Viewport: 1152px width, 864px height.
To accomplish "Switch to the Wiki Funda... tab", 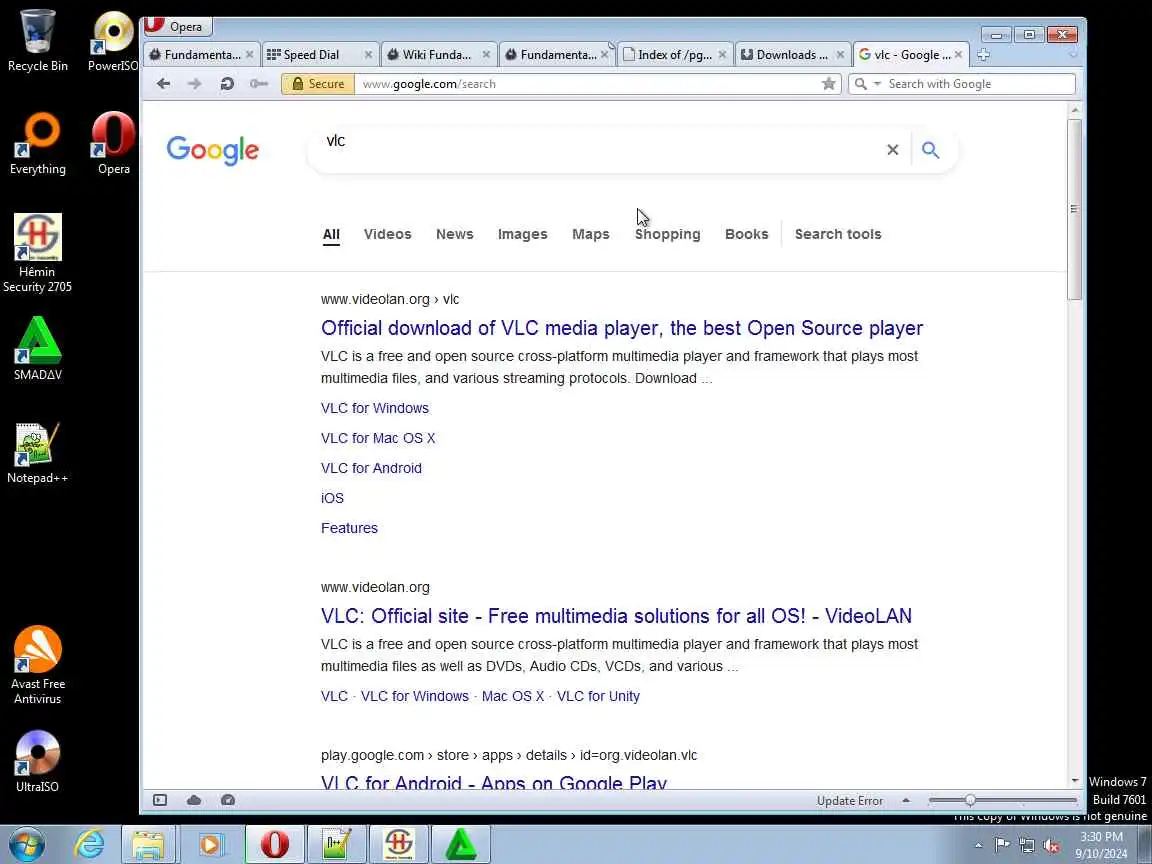I will [438, 55].
